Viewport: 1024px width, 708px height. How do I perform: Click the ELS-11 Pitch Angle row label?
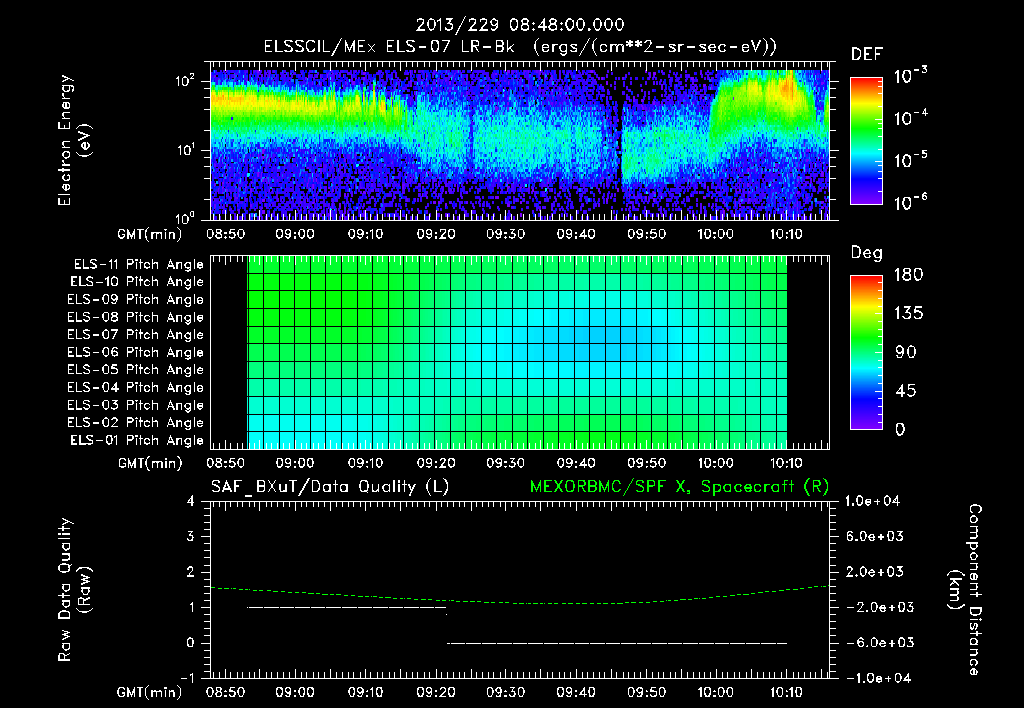[x=138, y=265]
